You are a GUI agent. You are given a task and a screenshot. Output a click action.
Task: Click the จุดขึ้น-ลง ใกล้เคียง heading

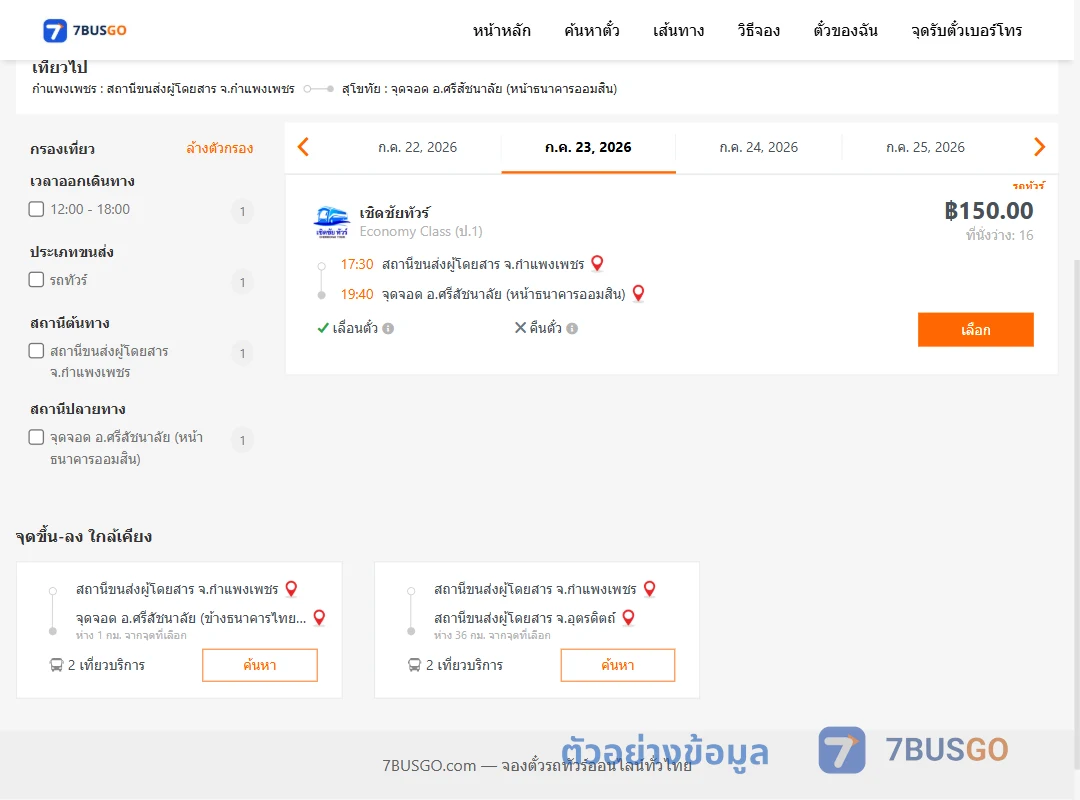tap(84, 536)
